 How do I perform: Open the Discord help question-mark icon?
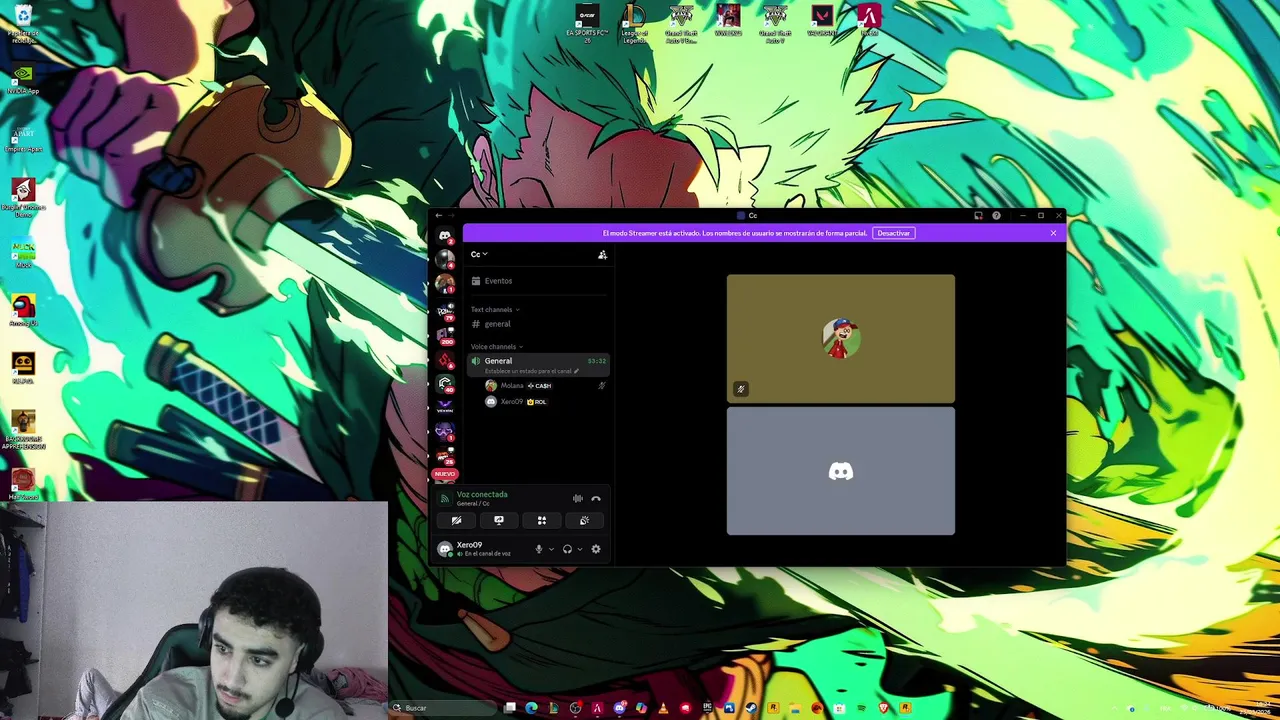pyautogui.click(x=996, y=216)
